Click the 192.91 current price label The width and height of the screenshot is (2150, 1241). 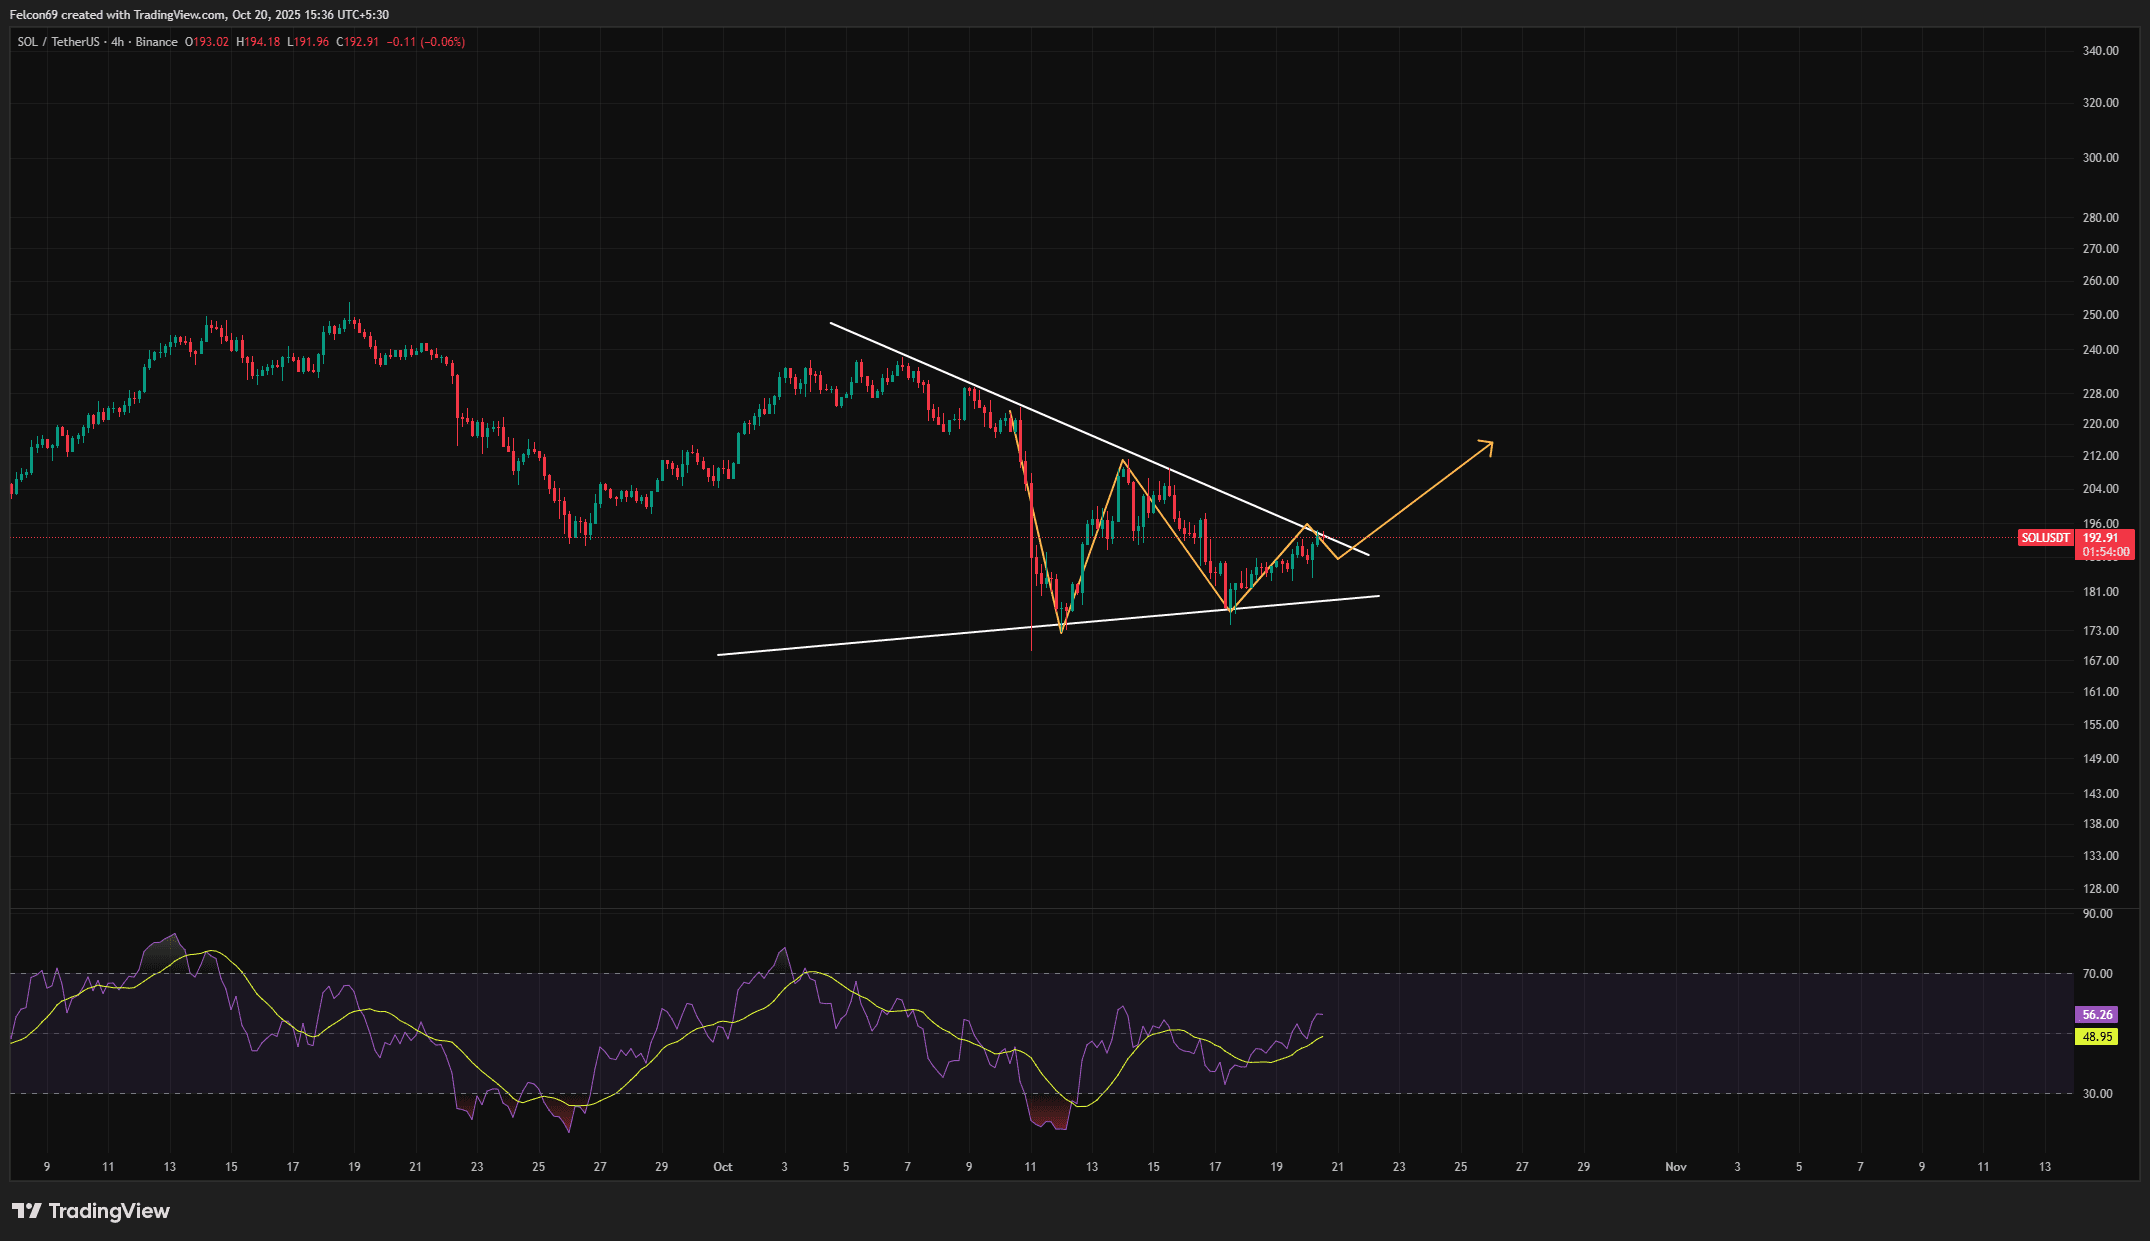pos(2100,538)
